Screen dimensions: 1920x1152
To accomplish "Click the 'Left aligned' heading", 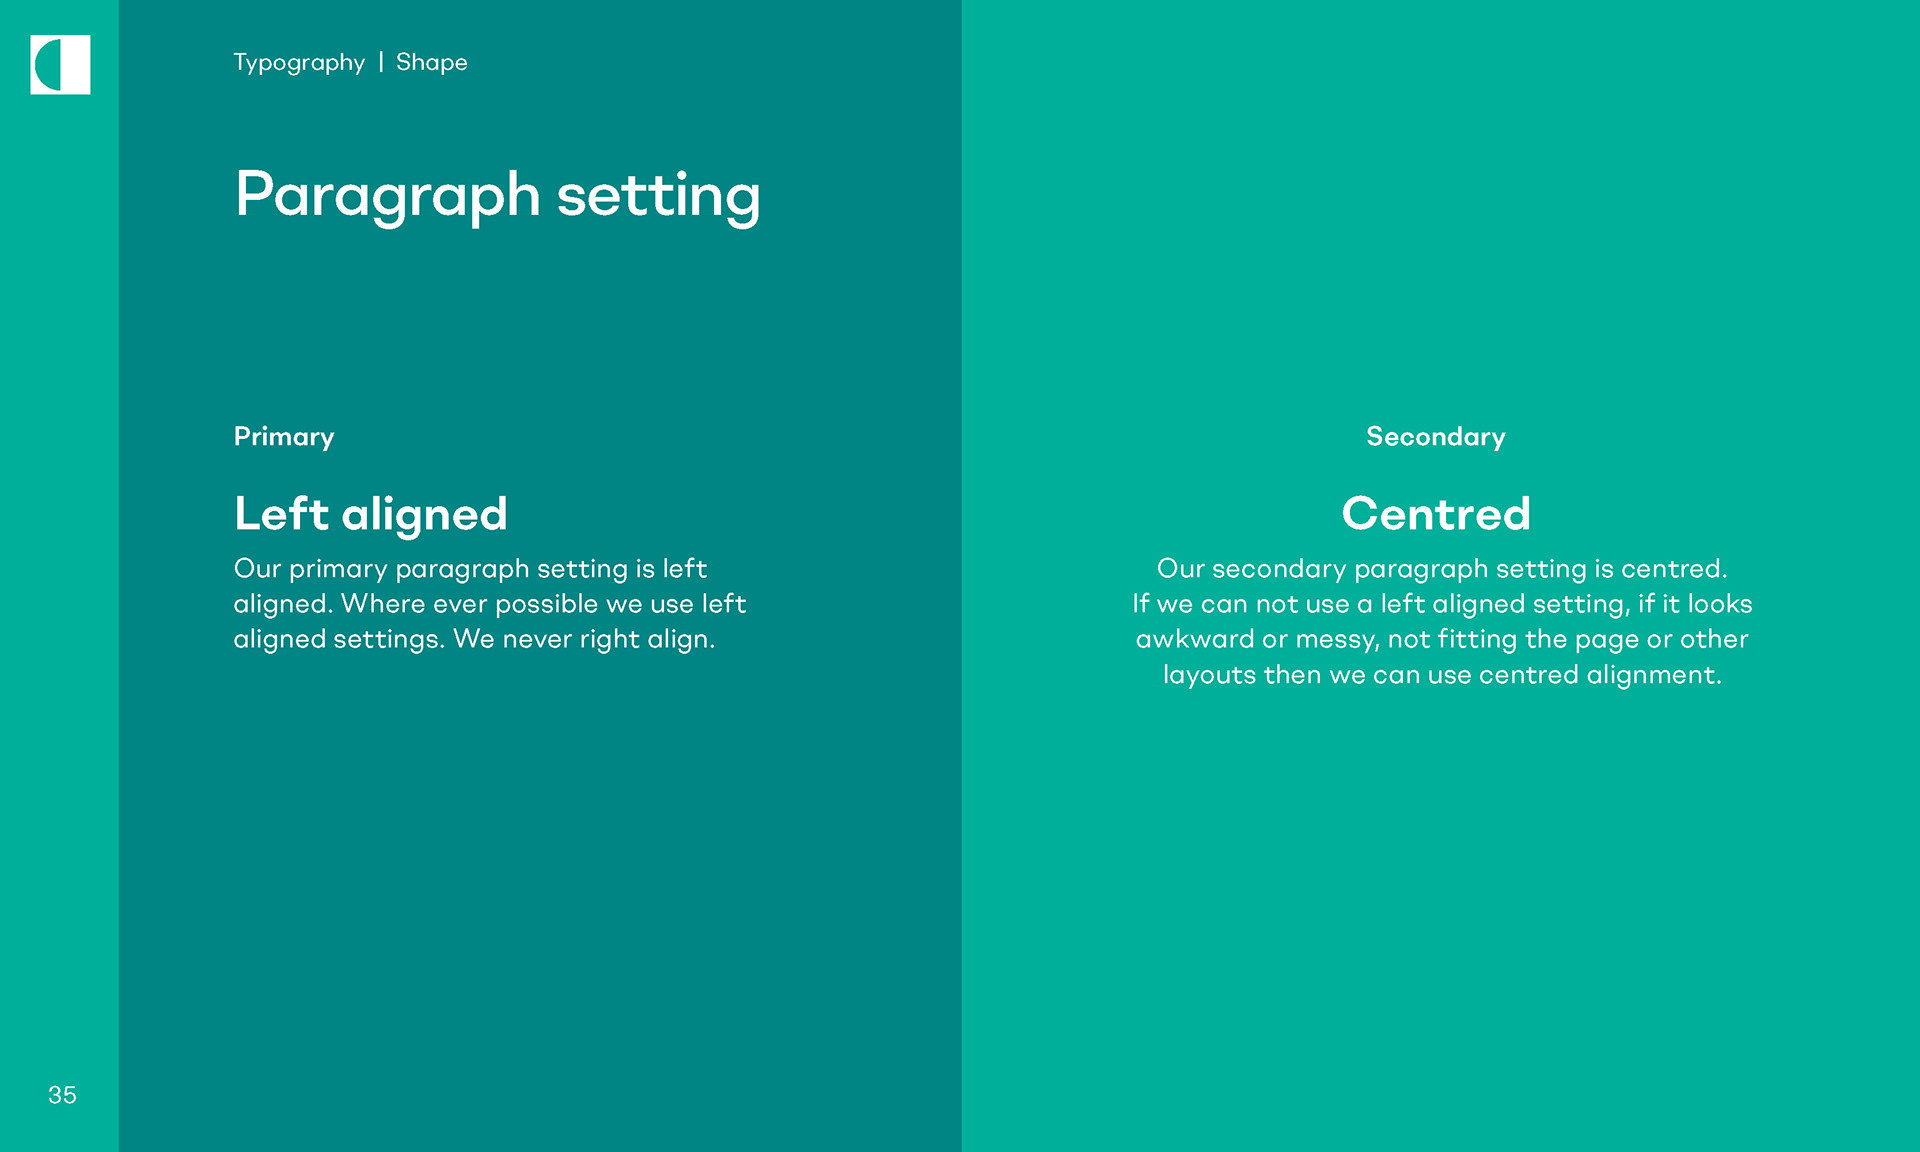I will pyautogui.click(x=371, y=514).
